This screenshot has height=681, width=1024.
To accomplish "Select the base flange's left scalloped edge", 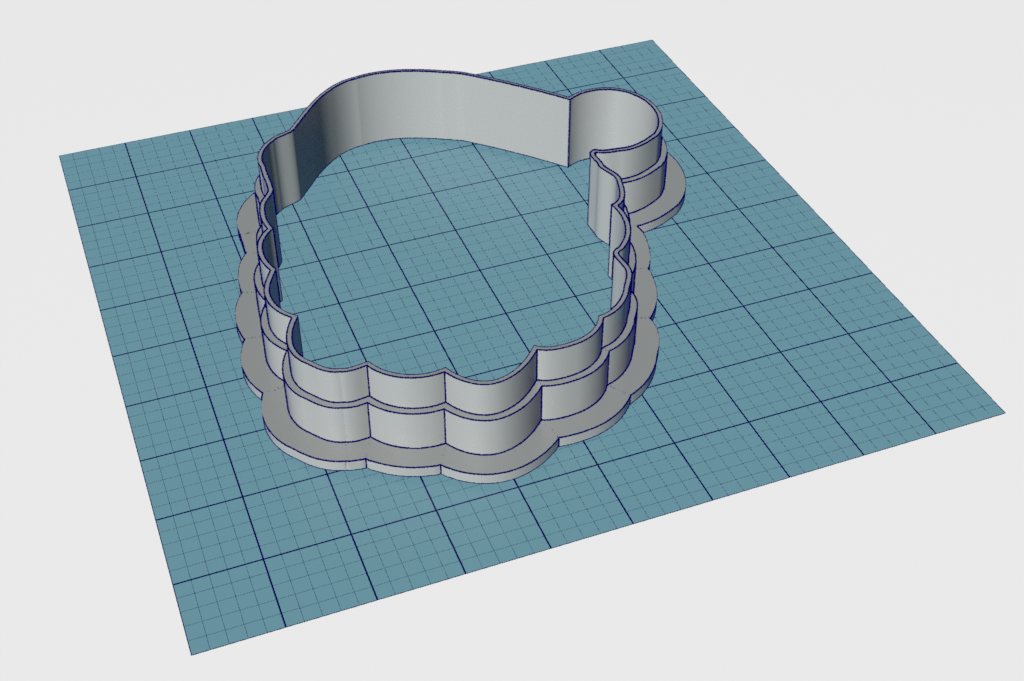I will click(247, 307).
